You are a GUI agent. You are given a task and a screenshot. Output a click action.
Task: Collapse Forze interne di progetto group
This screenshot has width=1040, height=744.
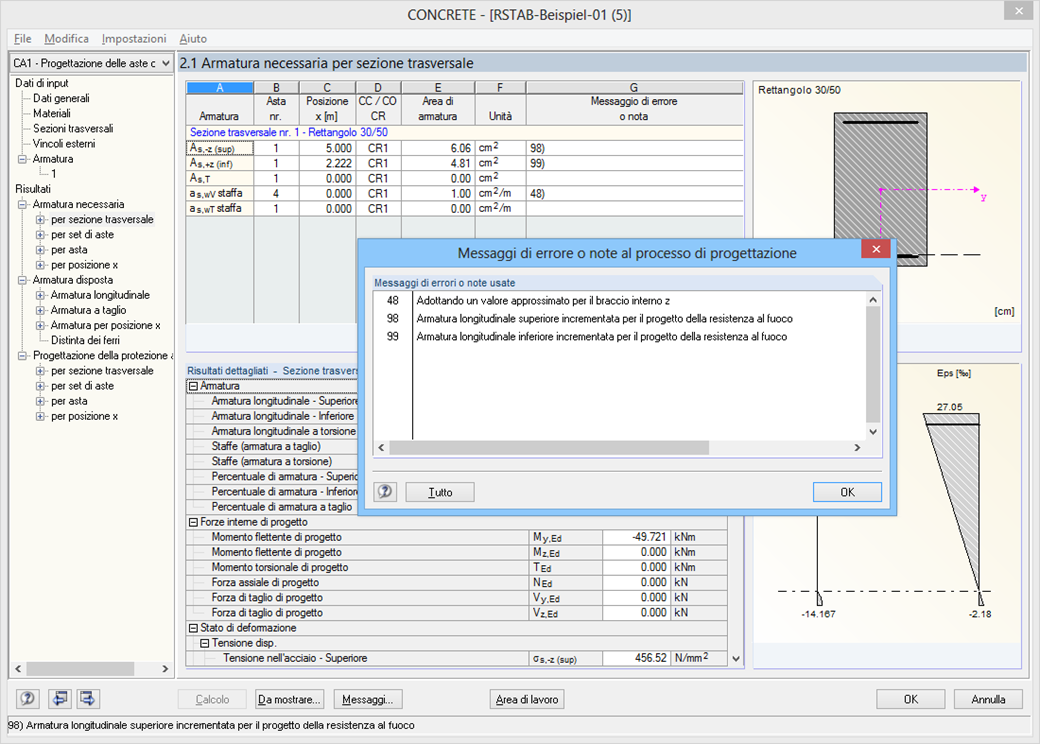(x=193, y=522)
